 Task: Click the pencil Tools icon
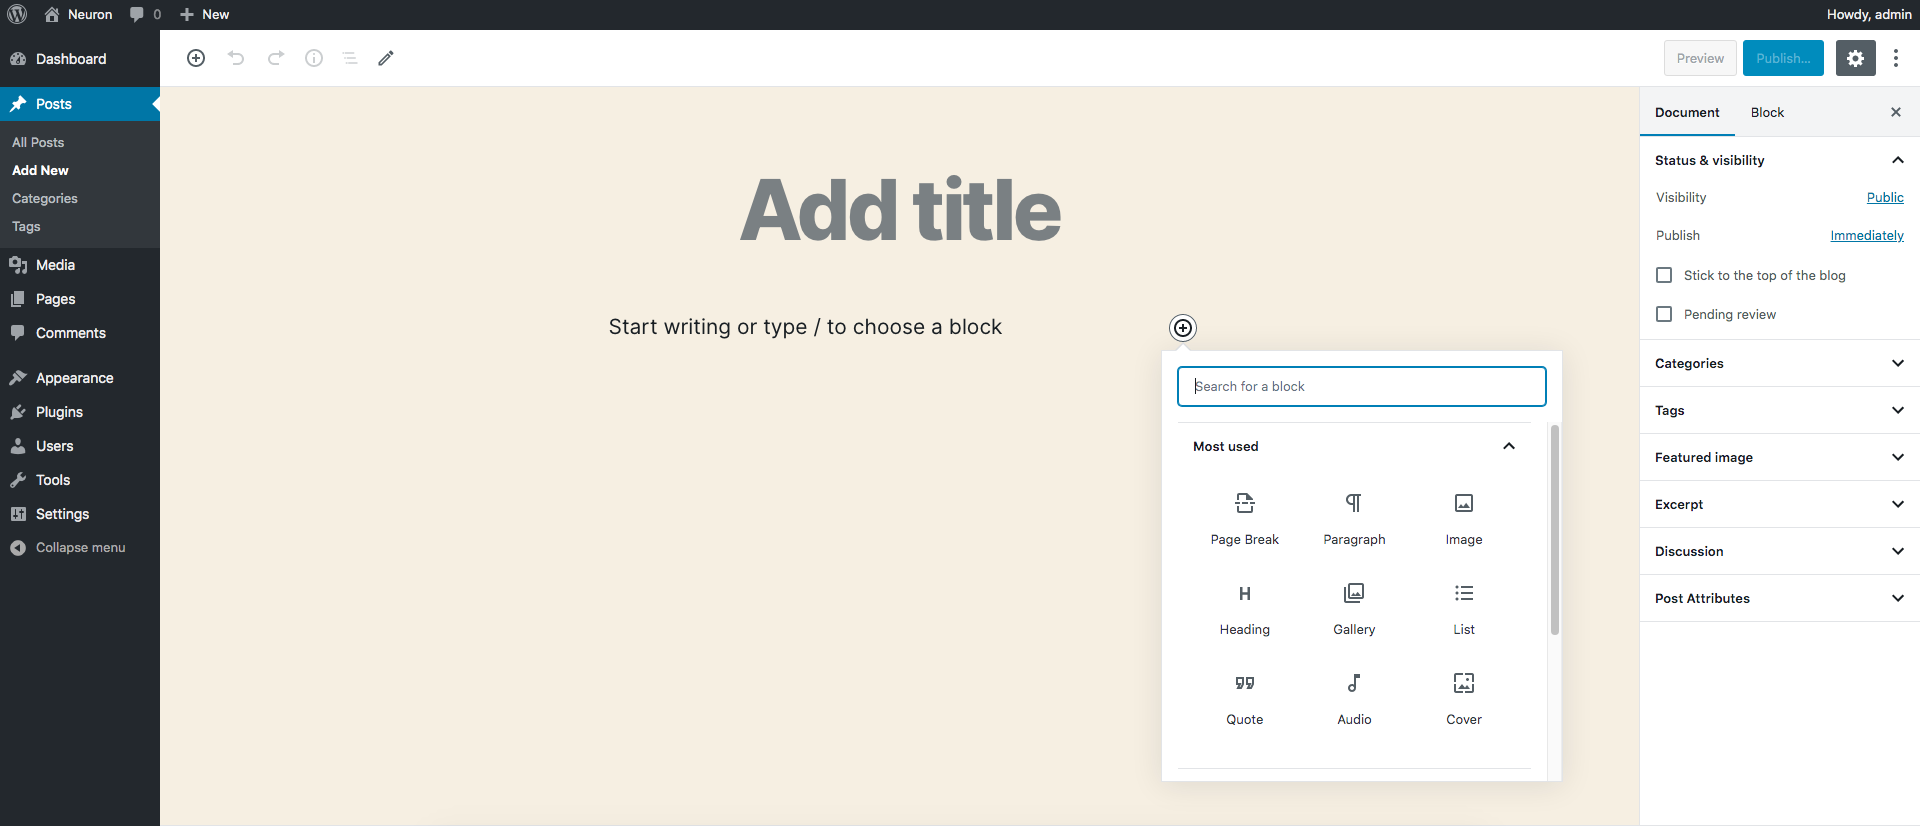coord(386,58)
